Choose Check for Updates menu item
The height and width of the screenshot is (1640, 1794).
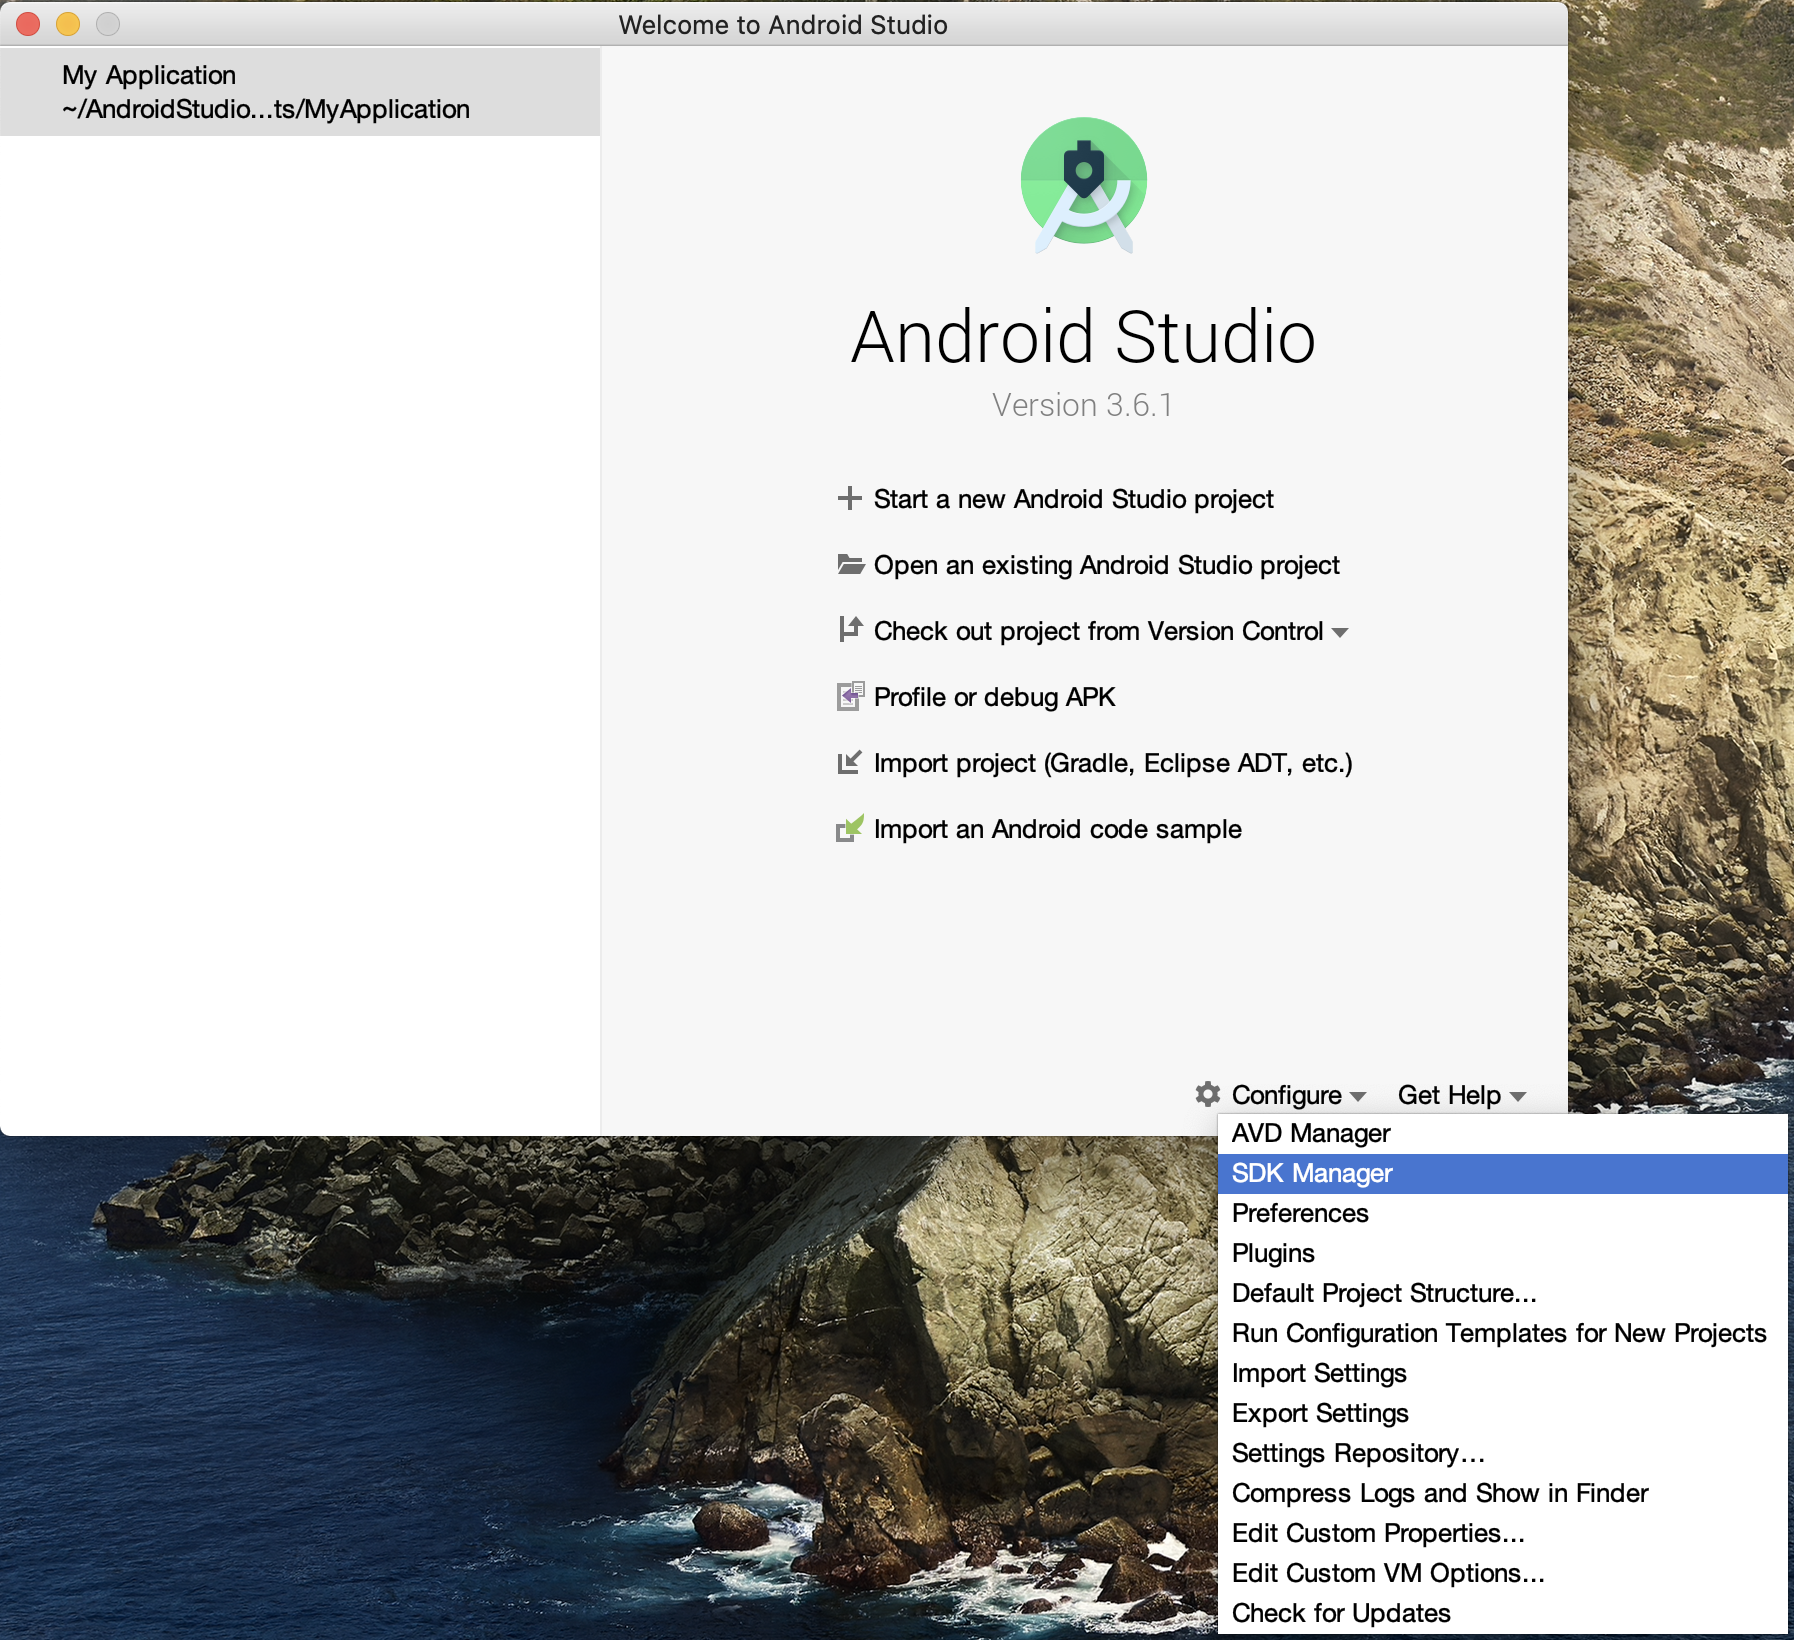coord(1502,1613)
